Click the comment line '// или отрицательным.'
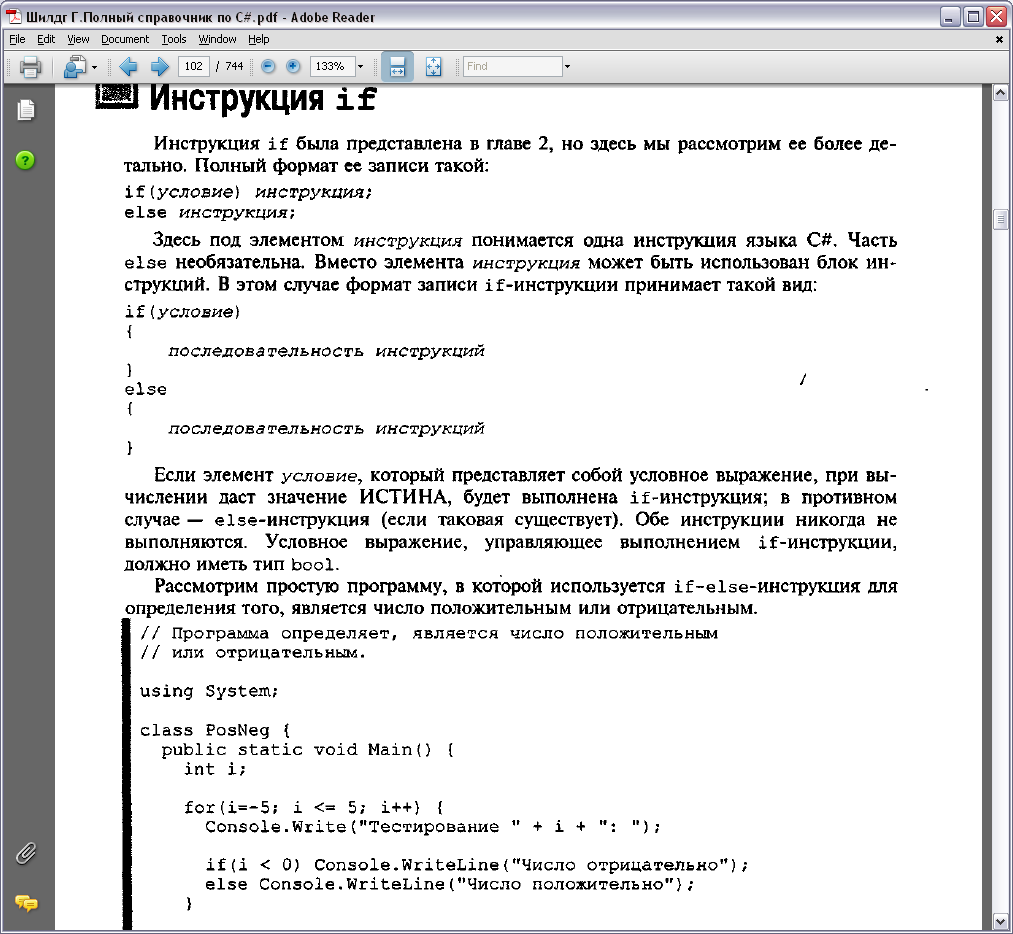 pos(253,653)
